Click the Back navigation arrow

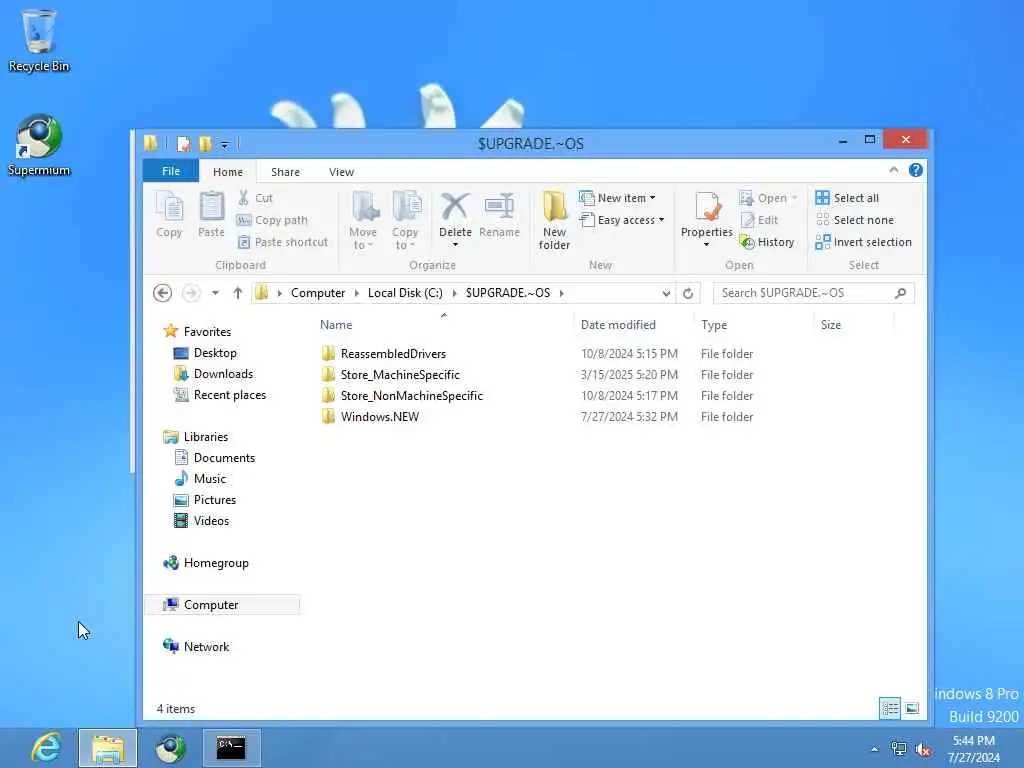tap(163, 293)
